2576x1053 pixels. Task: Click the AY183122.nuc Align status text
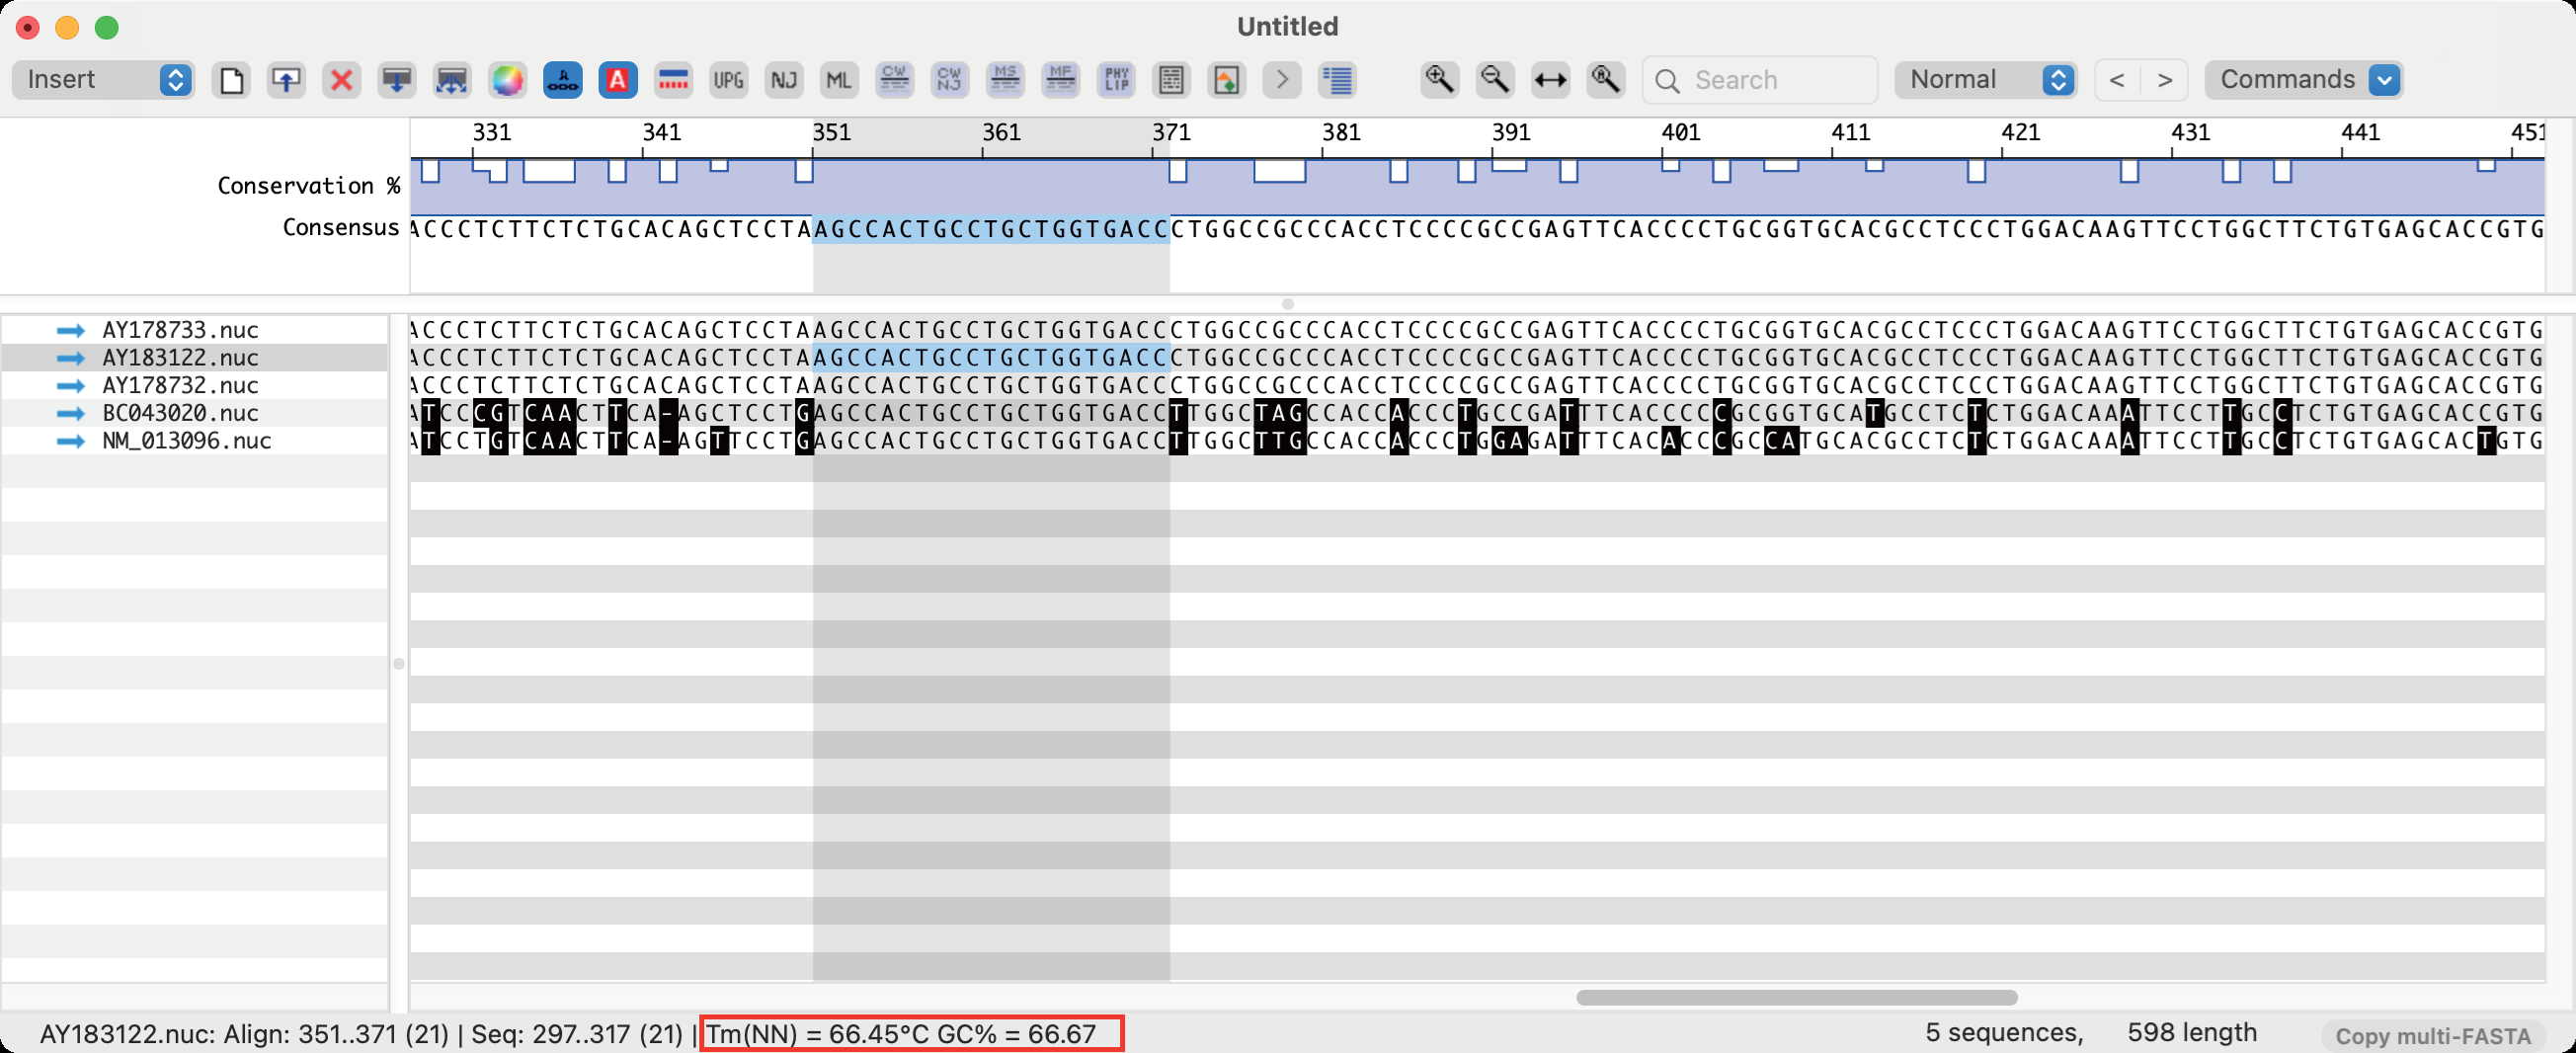244,1033
